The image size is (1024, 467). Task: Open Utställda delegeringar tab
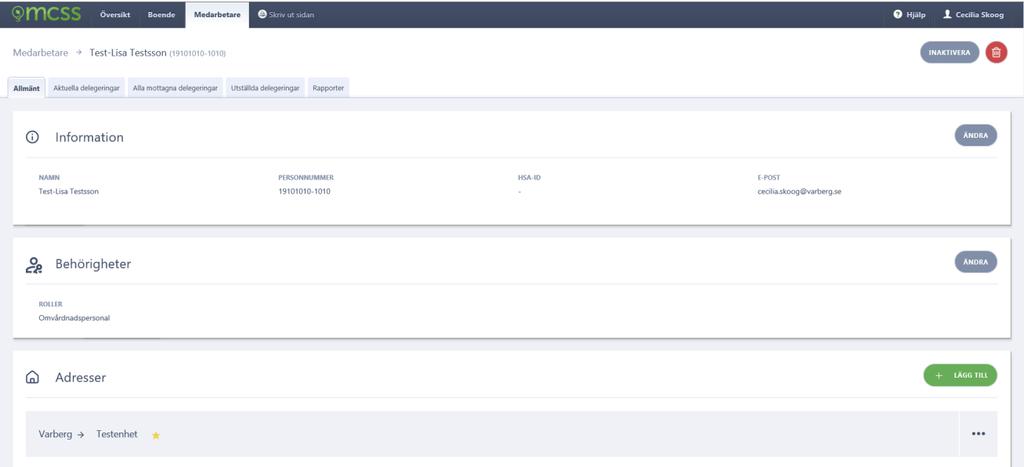point(265,88)
